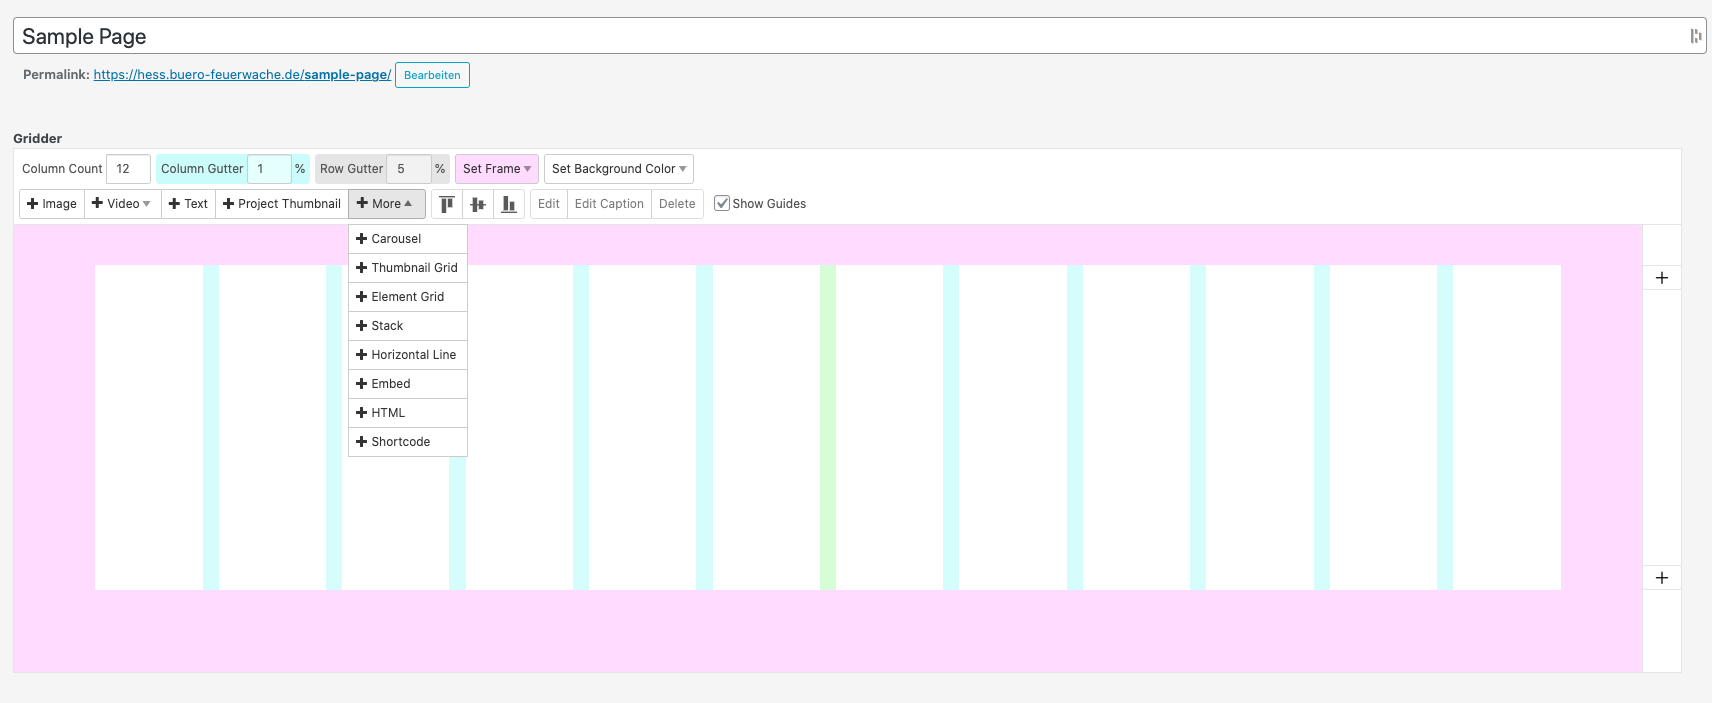Open the Video dropdown
The height and width of the screenshot is (703, 1712).
(x=122, y=204)
